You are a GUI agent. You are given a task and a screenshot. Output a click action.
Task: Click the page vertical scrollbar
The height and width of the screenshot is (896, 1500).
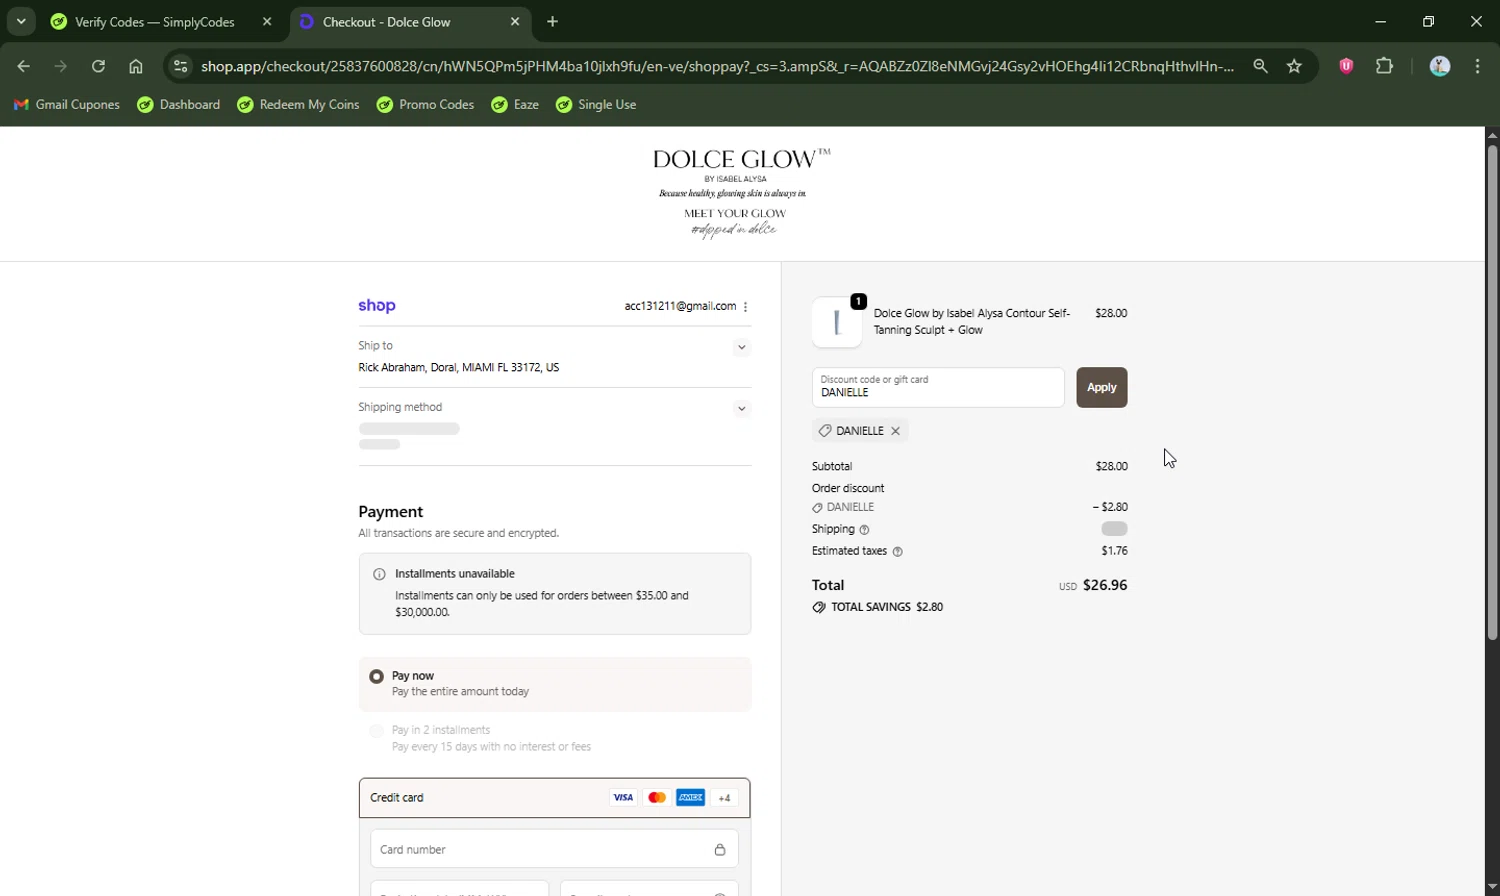[x=1492, y=391]
